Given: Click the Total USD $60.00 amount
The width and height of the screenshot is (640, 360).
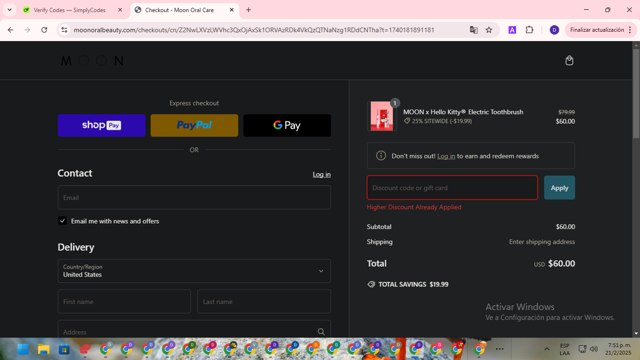Looking at the screenshot, I should (x=554, y=264).
